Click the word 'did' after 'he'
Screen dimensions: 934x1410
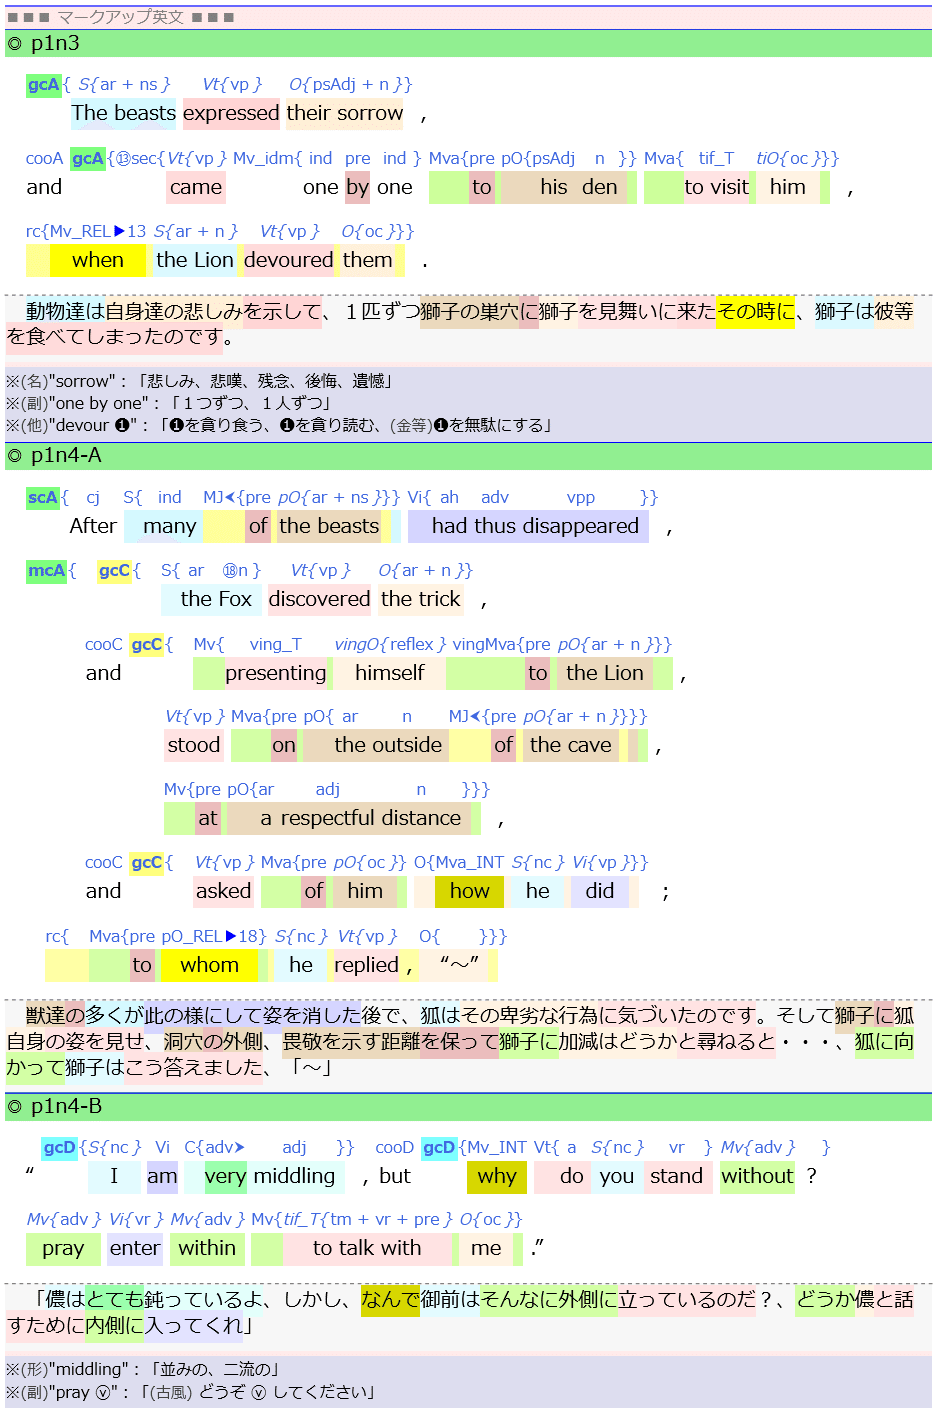point(600,891)
